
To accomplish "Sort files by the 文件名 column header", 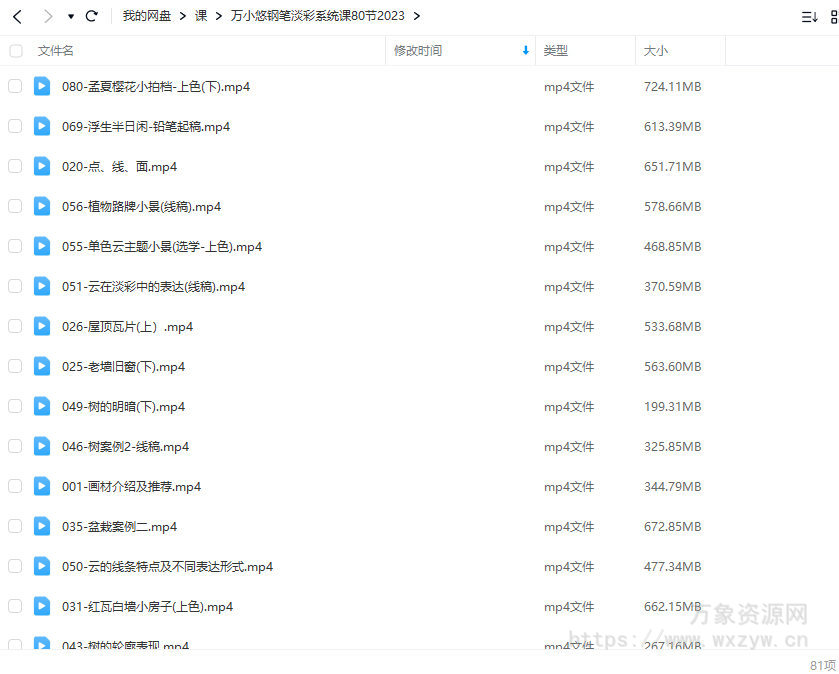I will tap(55, 50).
